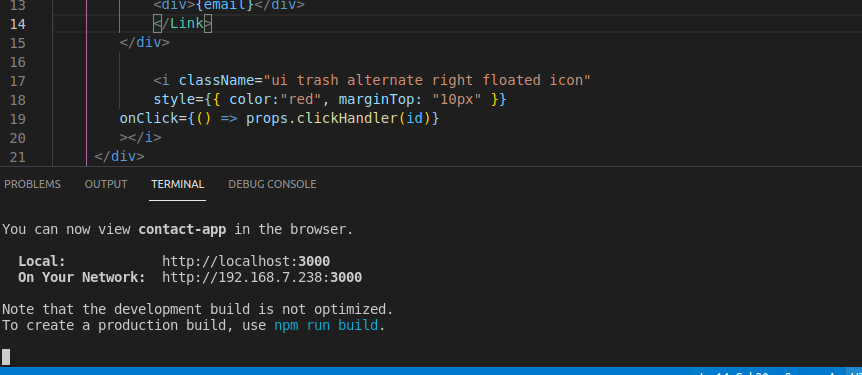The width and height of the screenshot is (862, 375).
Task: Click the 'On Your Network:' label
Action: [82, 277]
